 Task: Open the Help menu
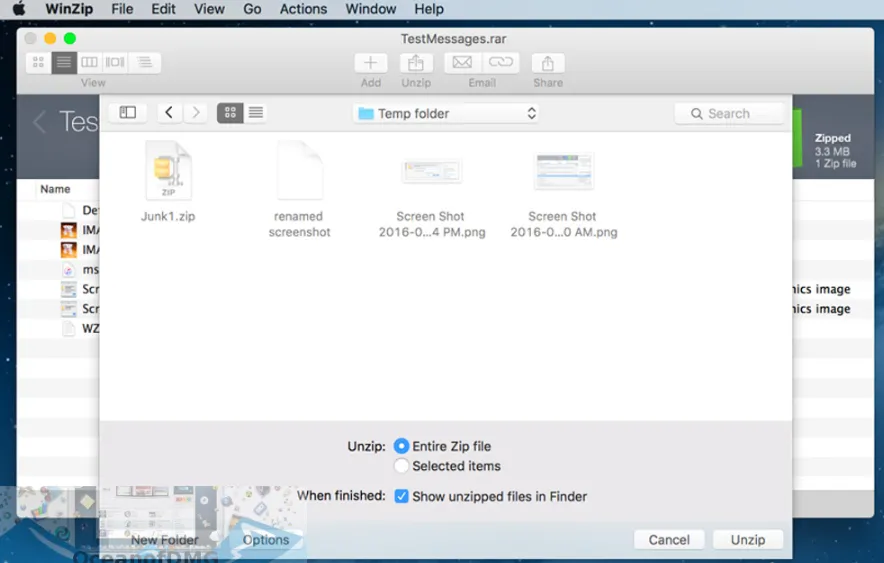(429, 9)
